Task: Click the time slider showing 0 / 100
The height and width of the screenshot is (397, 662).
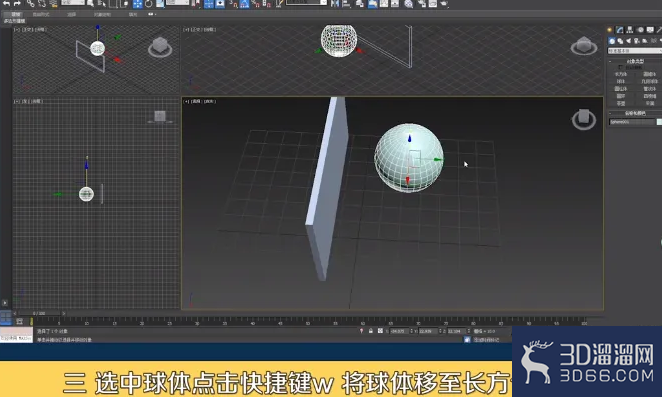Action: click(x=39, y=313)
